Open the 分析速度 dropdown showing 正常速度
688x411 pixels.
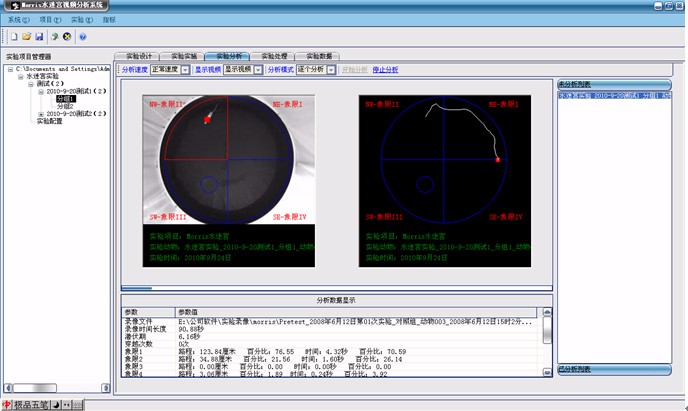click(187, 70)
